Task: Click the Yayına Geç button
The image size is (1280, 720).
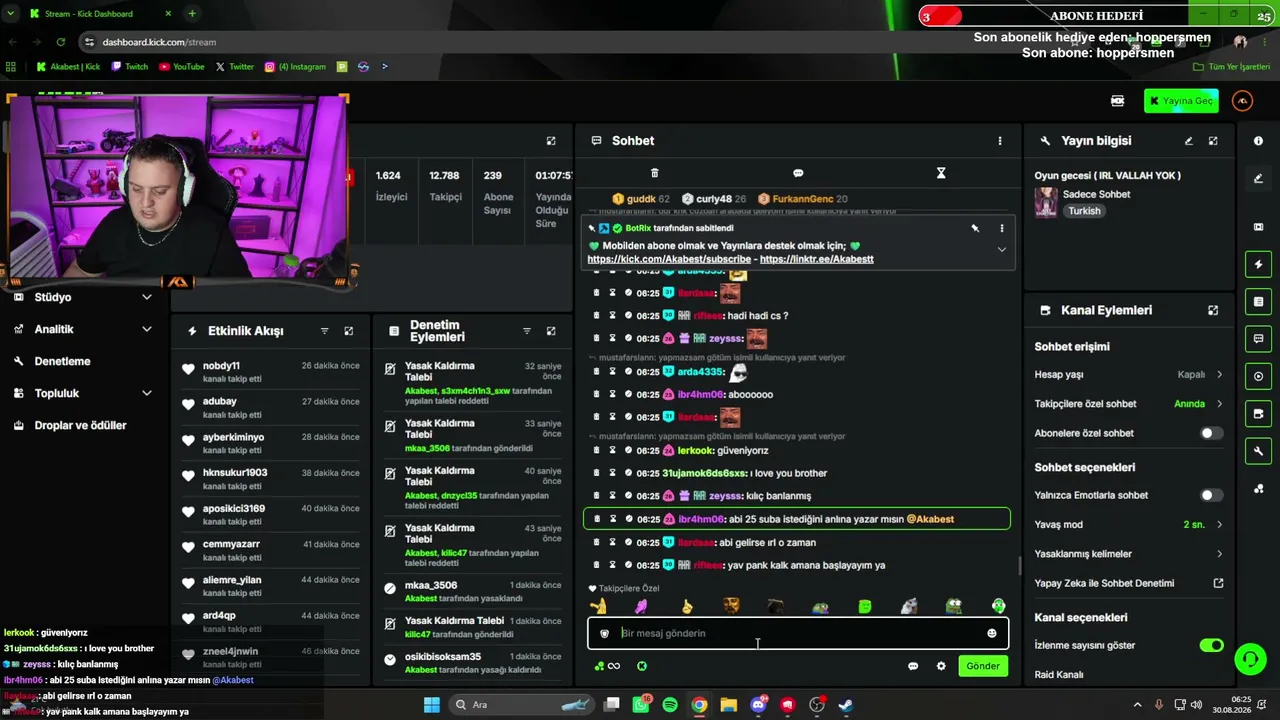Action: 1181,101
